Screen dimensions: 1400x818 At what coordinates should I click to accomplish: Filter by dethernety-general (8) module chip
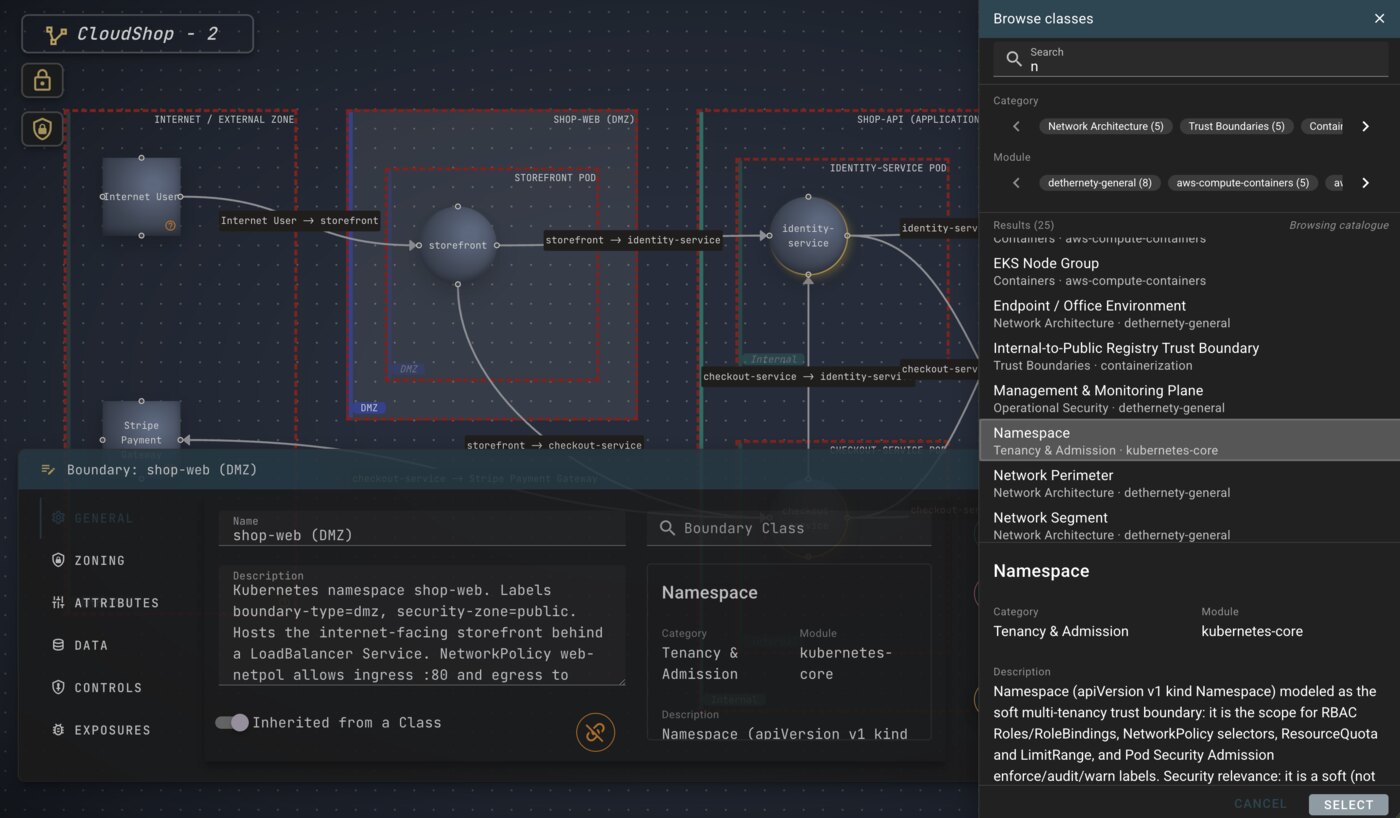1100,183
